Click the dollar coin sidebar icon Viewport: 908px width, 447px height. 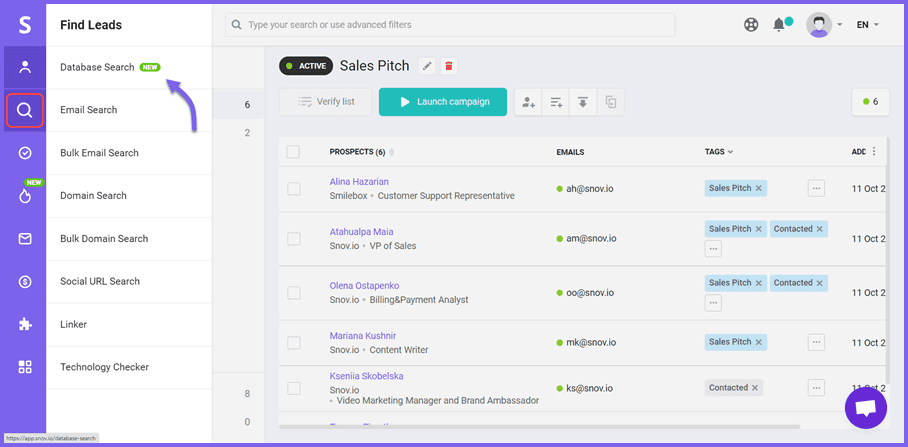pos(25,282)
